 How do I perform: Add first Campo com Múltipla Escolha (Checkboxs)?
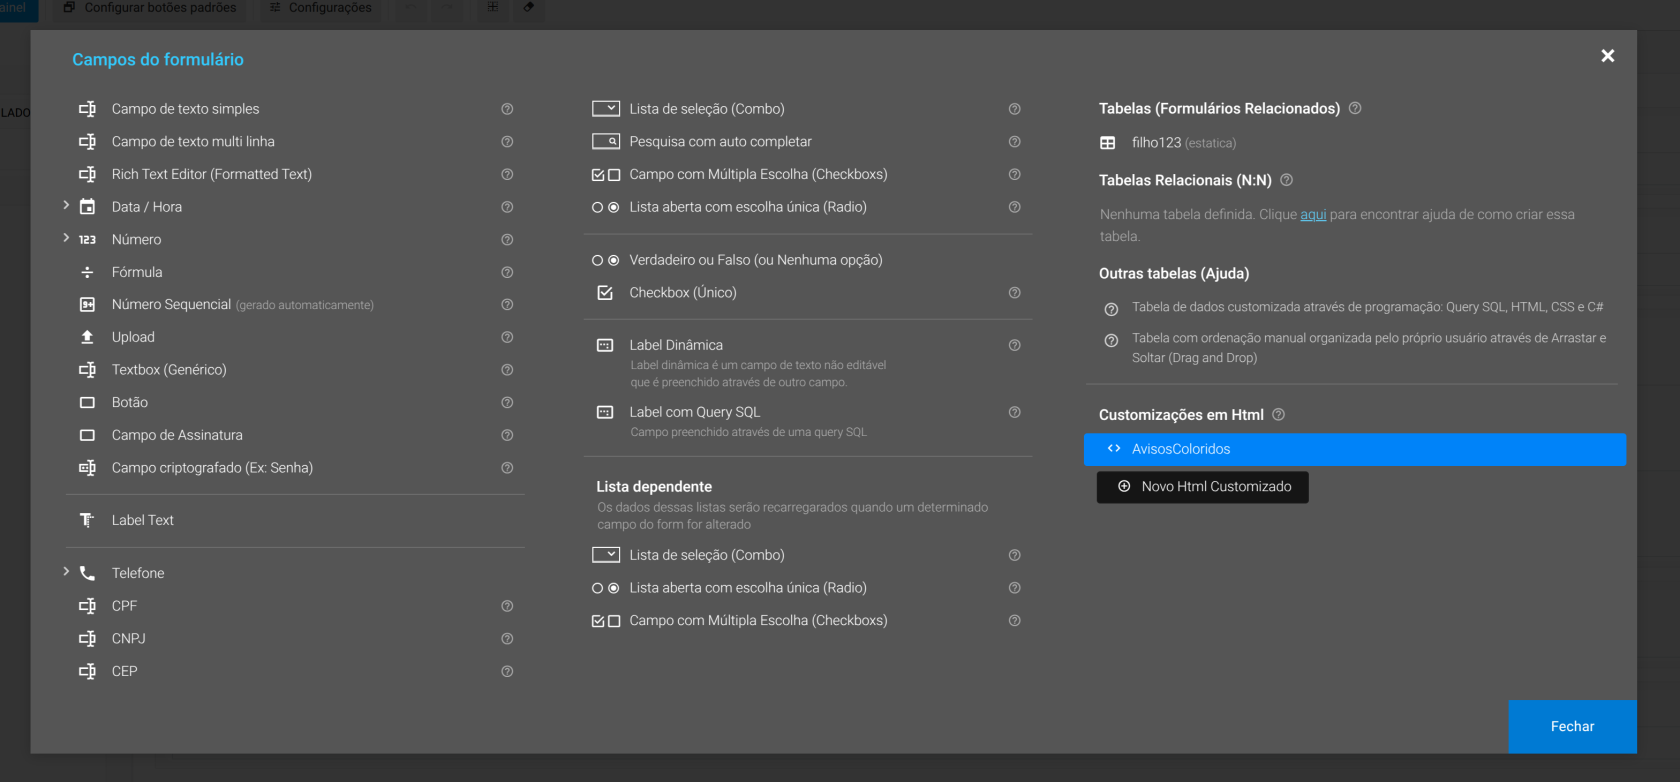tap(757, 174)
